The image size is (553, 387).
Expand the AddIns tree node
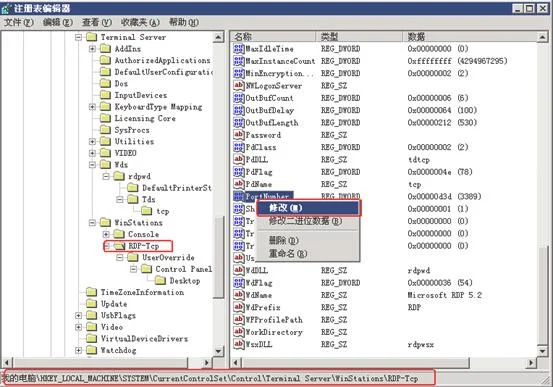(92, 48)
